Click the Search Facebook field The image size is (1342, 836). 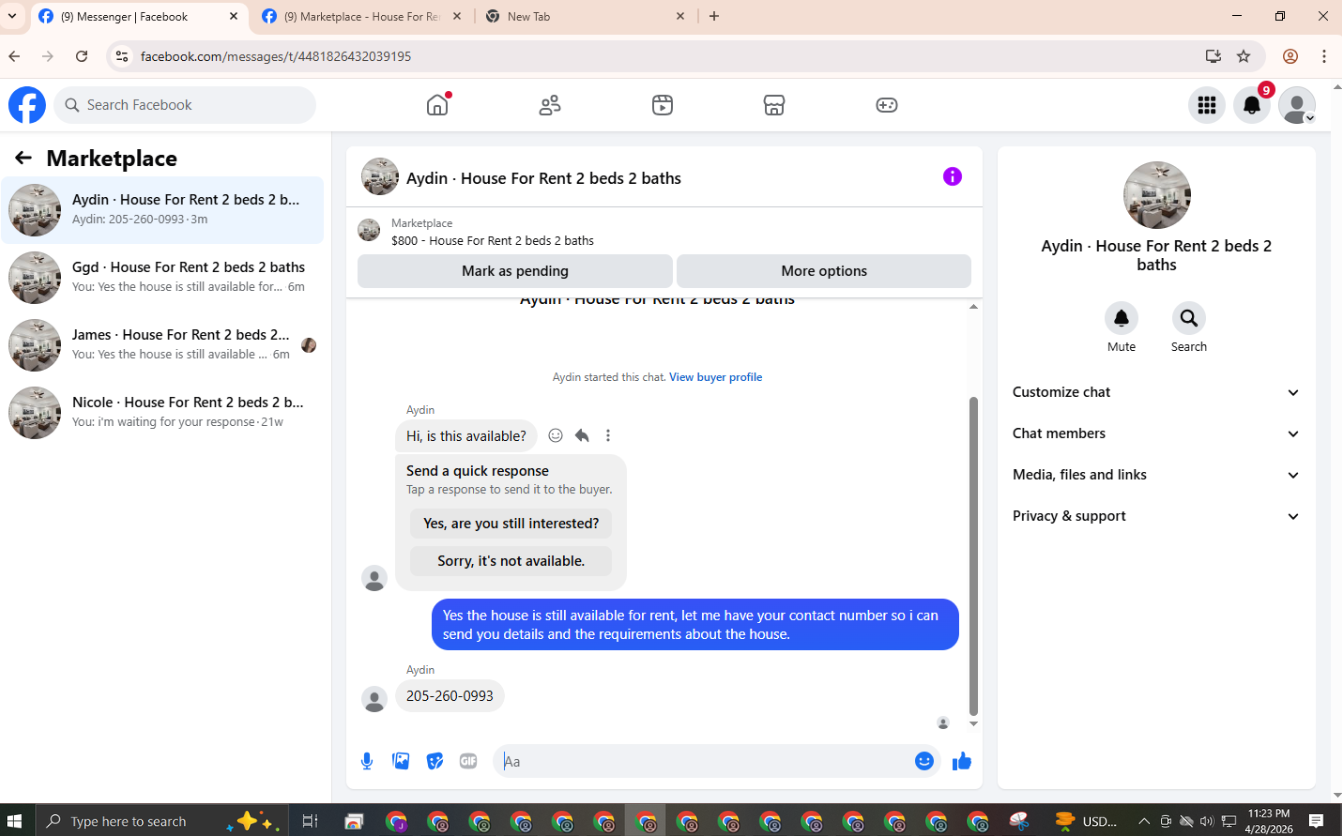point(185,105)
